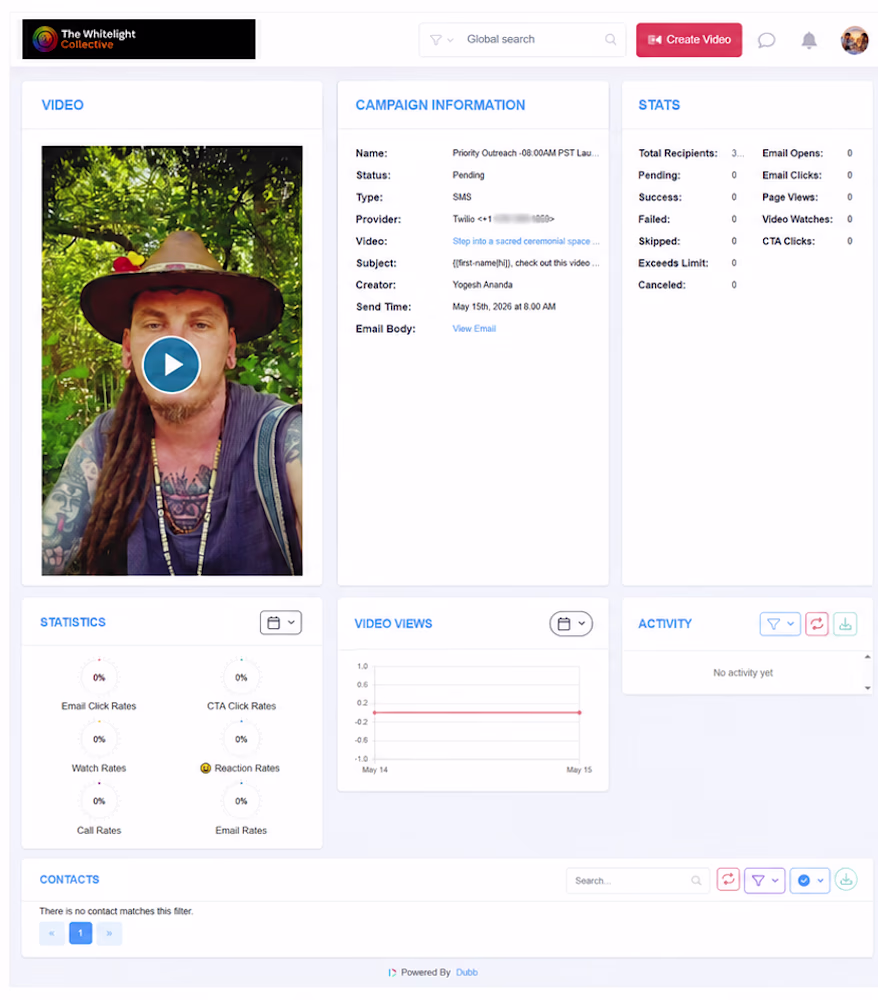This screenshot has height=1000, width=878.
Task: Click the Email Click Rates gauge
Action: click(99, 677)
